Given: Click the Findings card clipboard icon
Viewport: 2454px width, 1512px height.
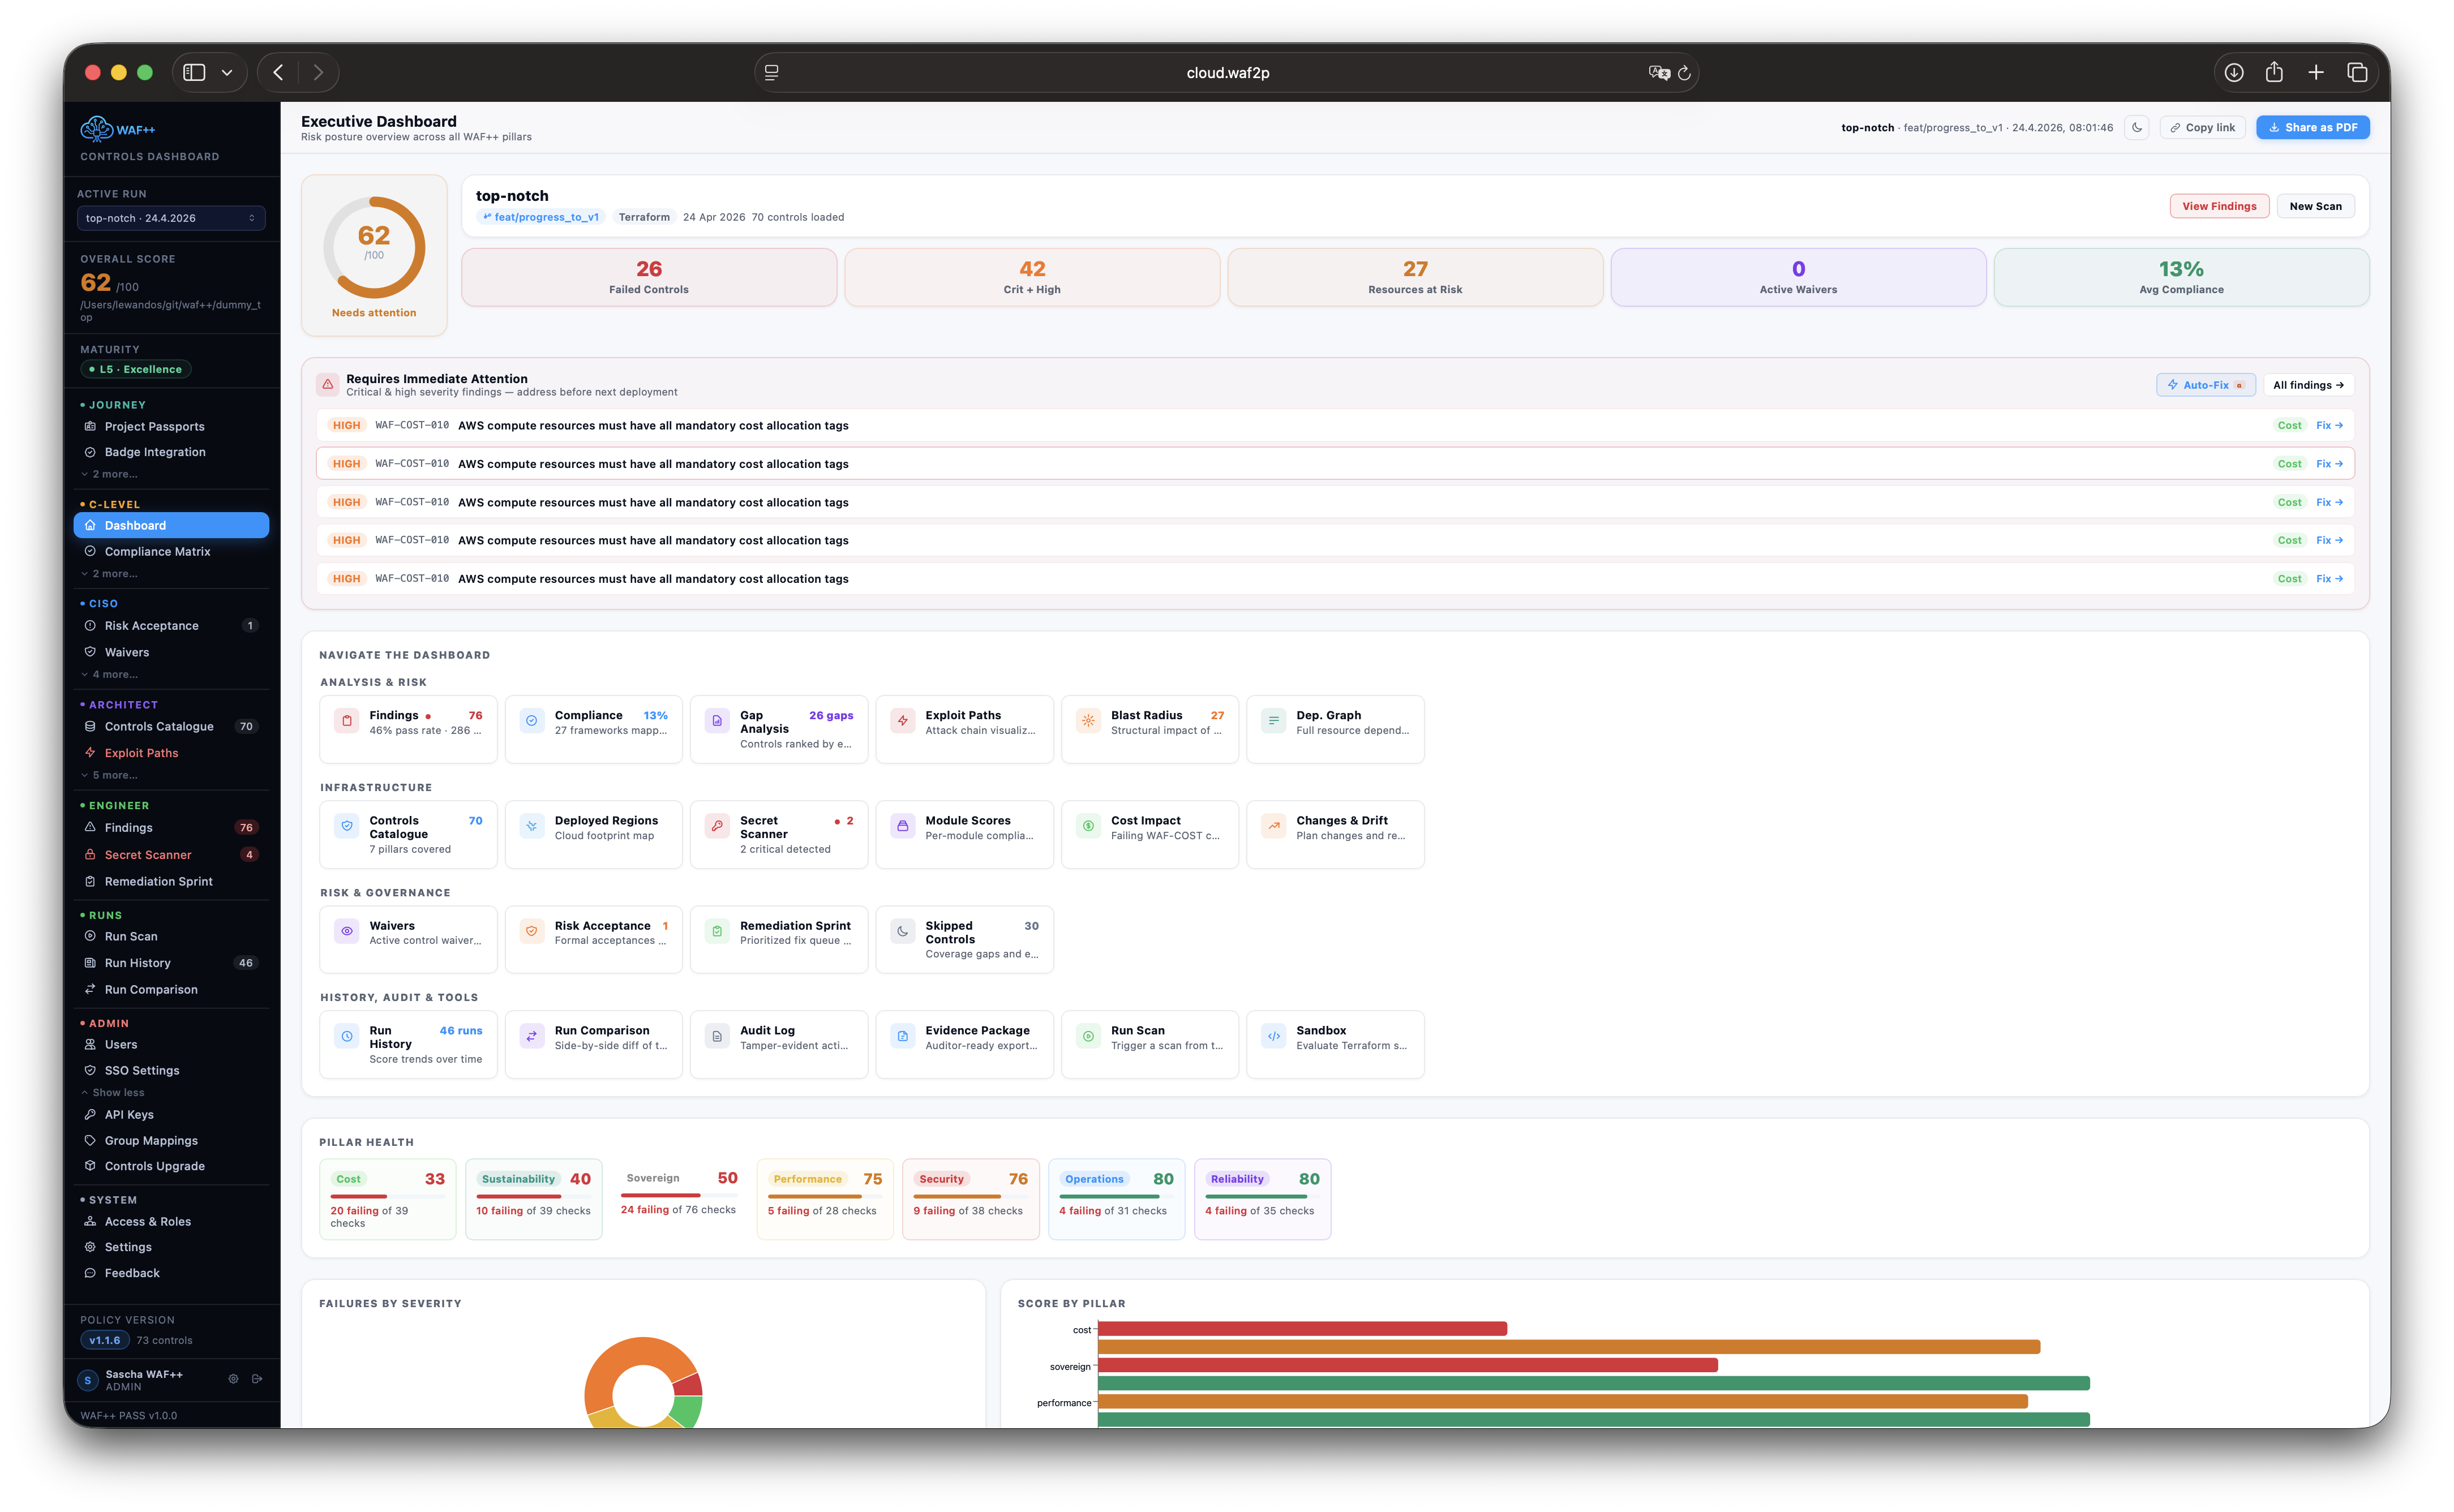Looking at the screenshot, I should (346, 720).
